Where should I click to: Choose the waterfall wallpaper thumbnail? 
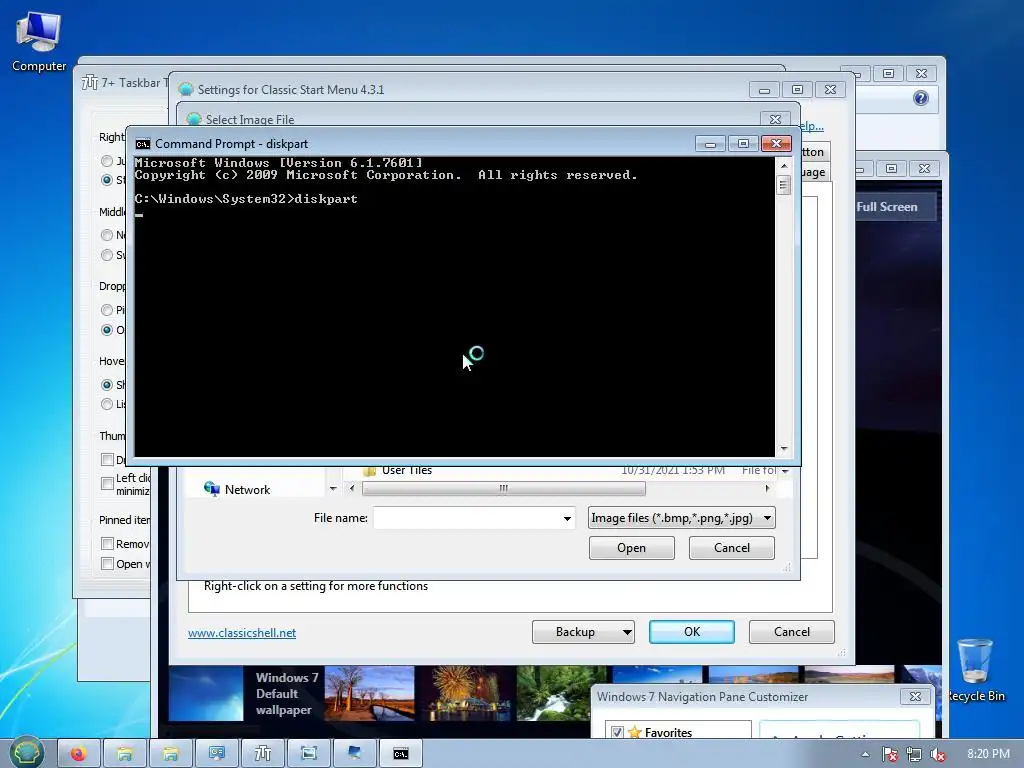point(561,693)
